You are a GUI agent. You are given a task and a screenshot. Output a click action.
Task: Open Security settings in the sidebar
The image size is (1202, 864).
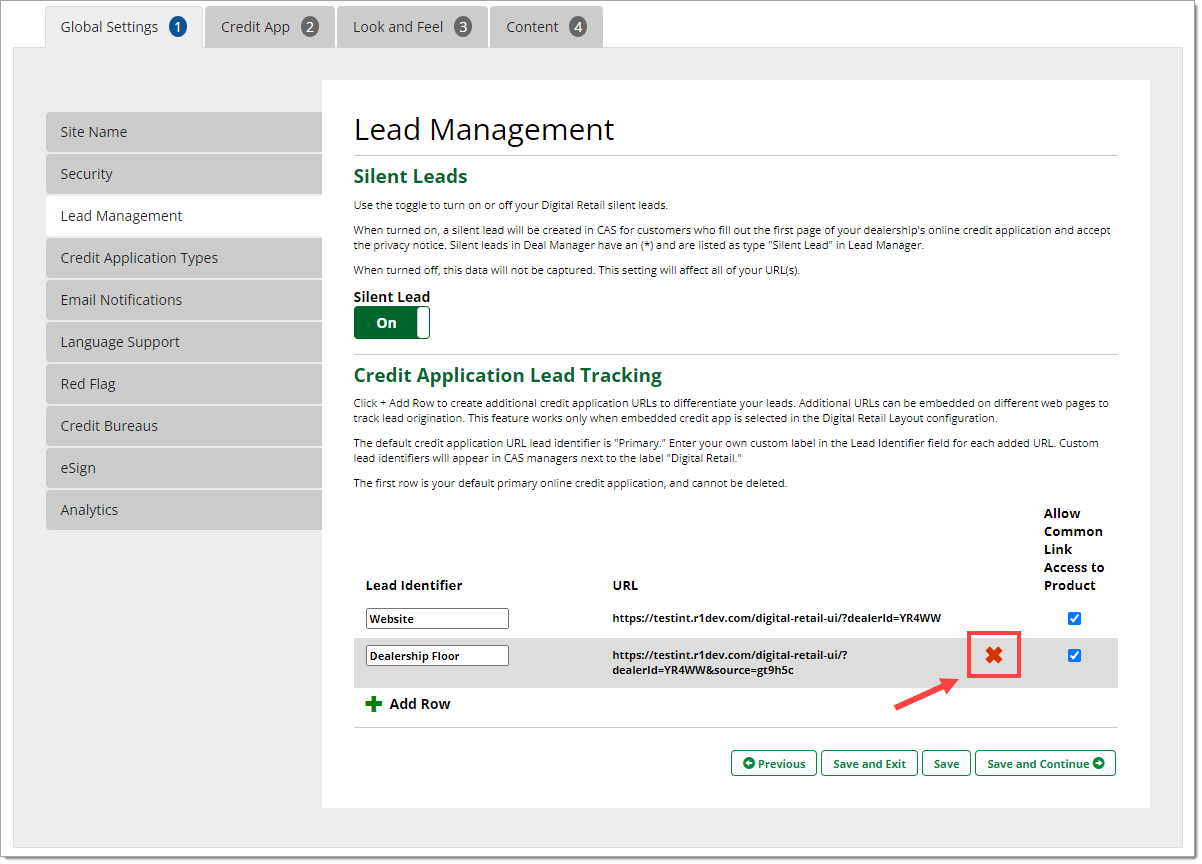(184, 174)
